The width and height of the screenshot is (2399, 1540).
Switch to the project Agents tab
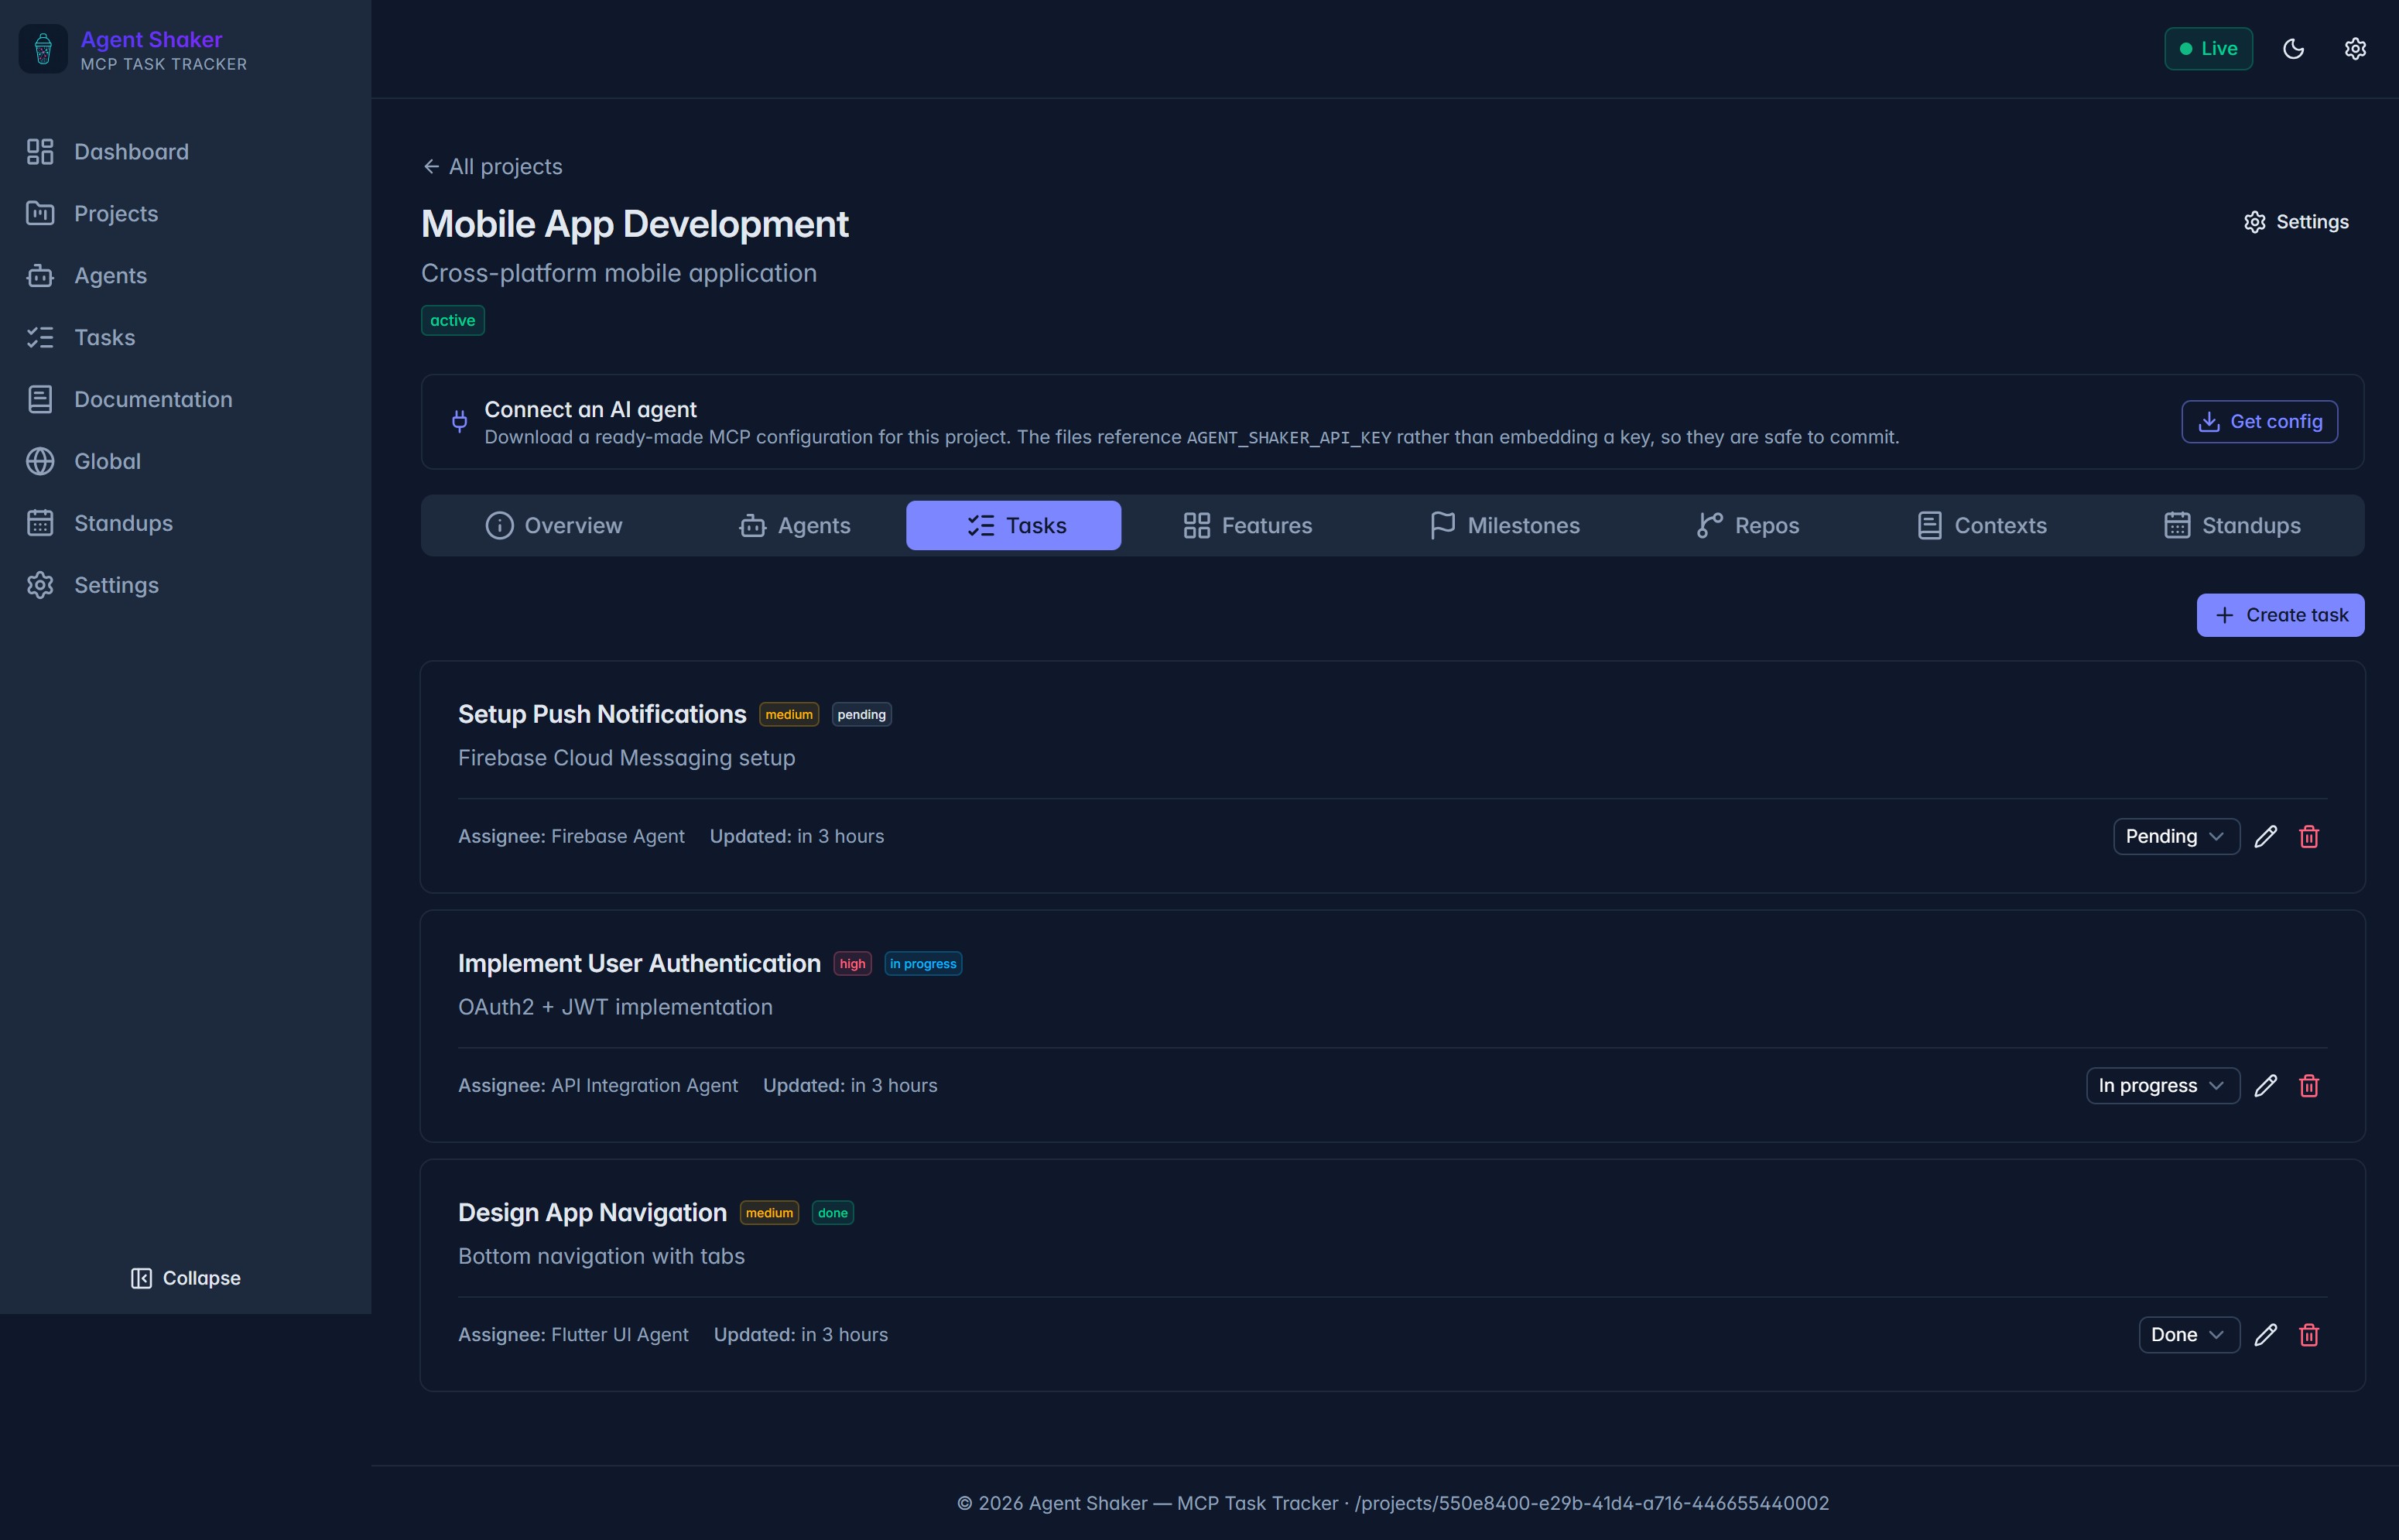795,526
